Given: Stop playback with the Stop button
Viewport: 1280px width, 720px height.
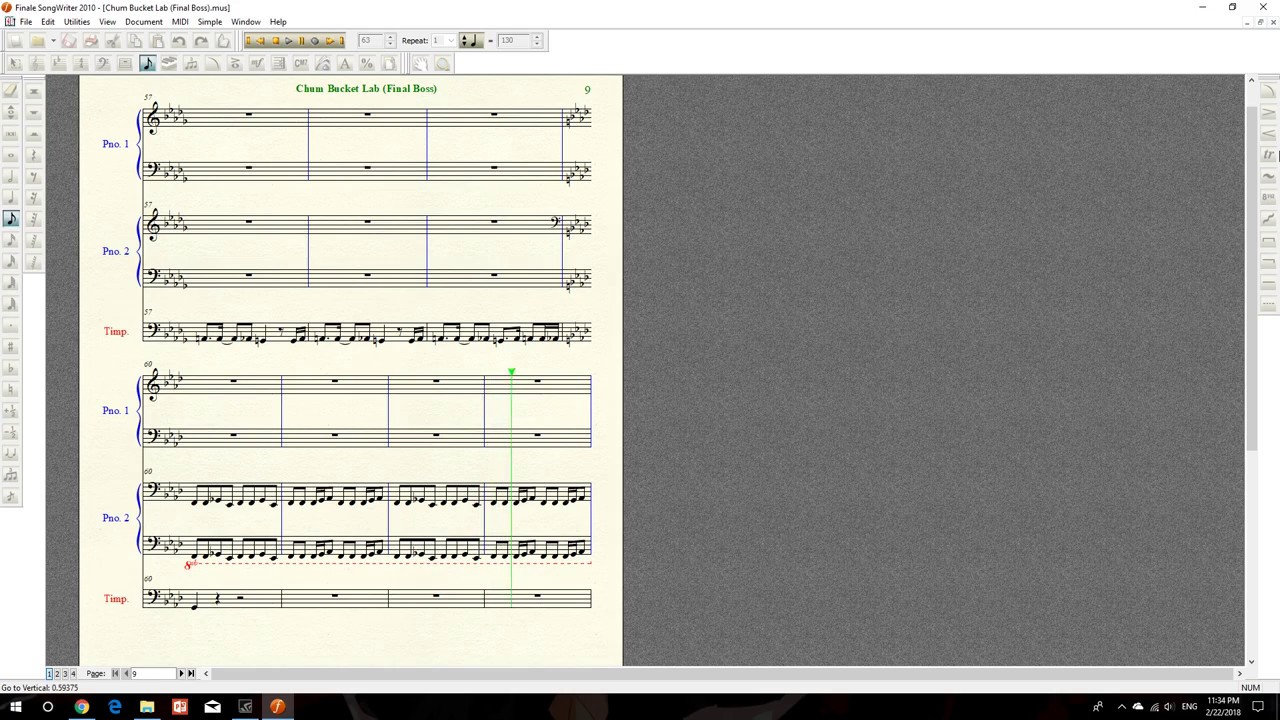Looking at the screenshot, I should pos(275,41).
